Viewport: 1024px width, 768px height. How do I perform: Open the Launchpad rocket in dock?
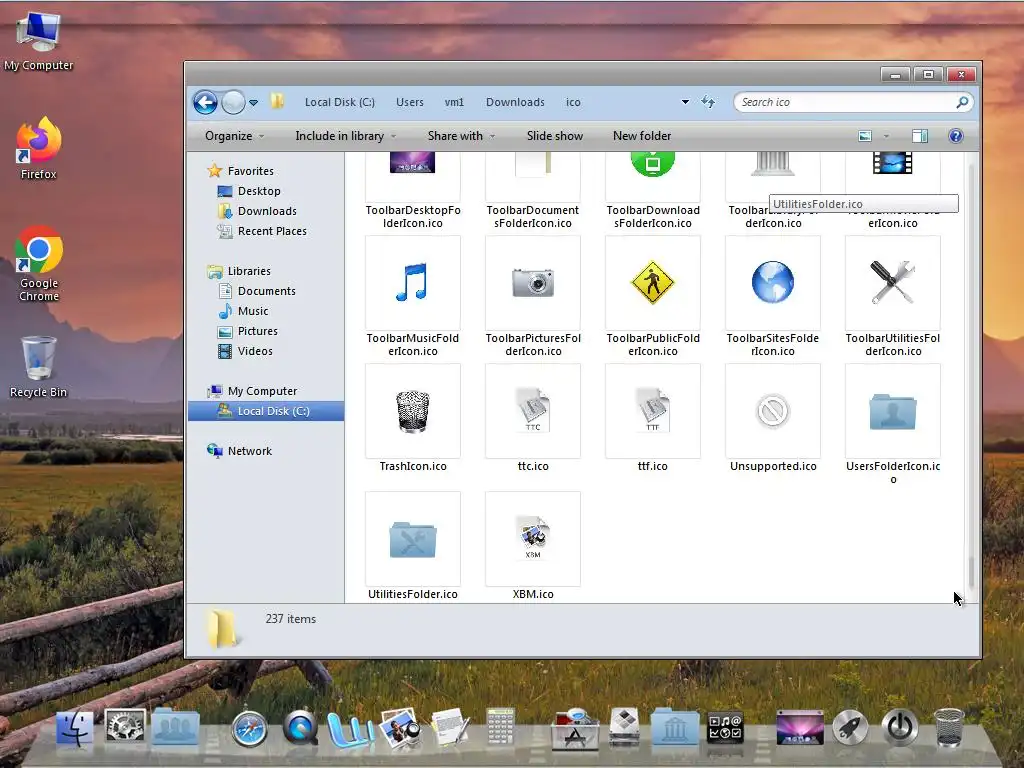pyautogui.click(x=850, y=728)
